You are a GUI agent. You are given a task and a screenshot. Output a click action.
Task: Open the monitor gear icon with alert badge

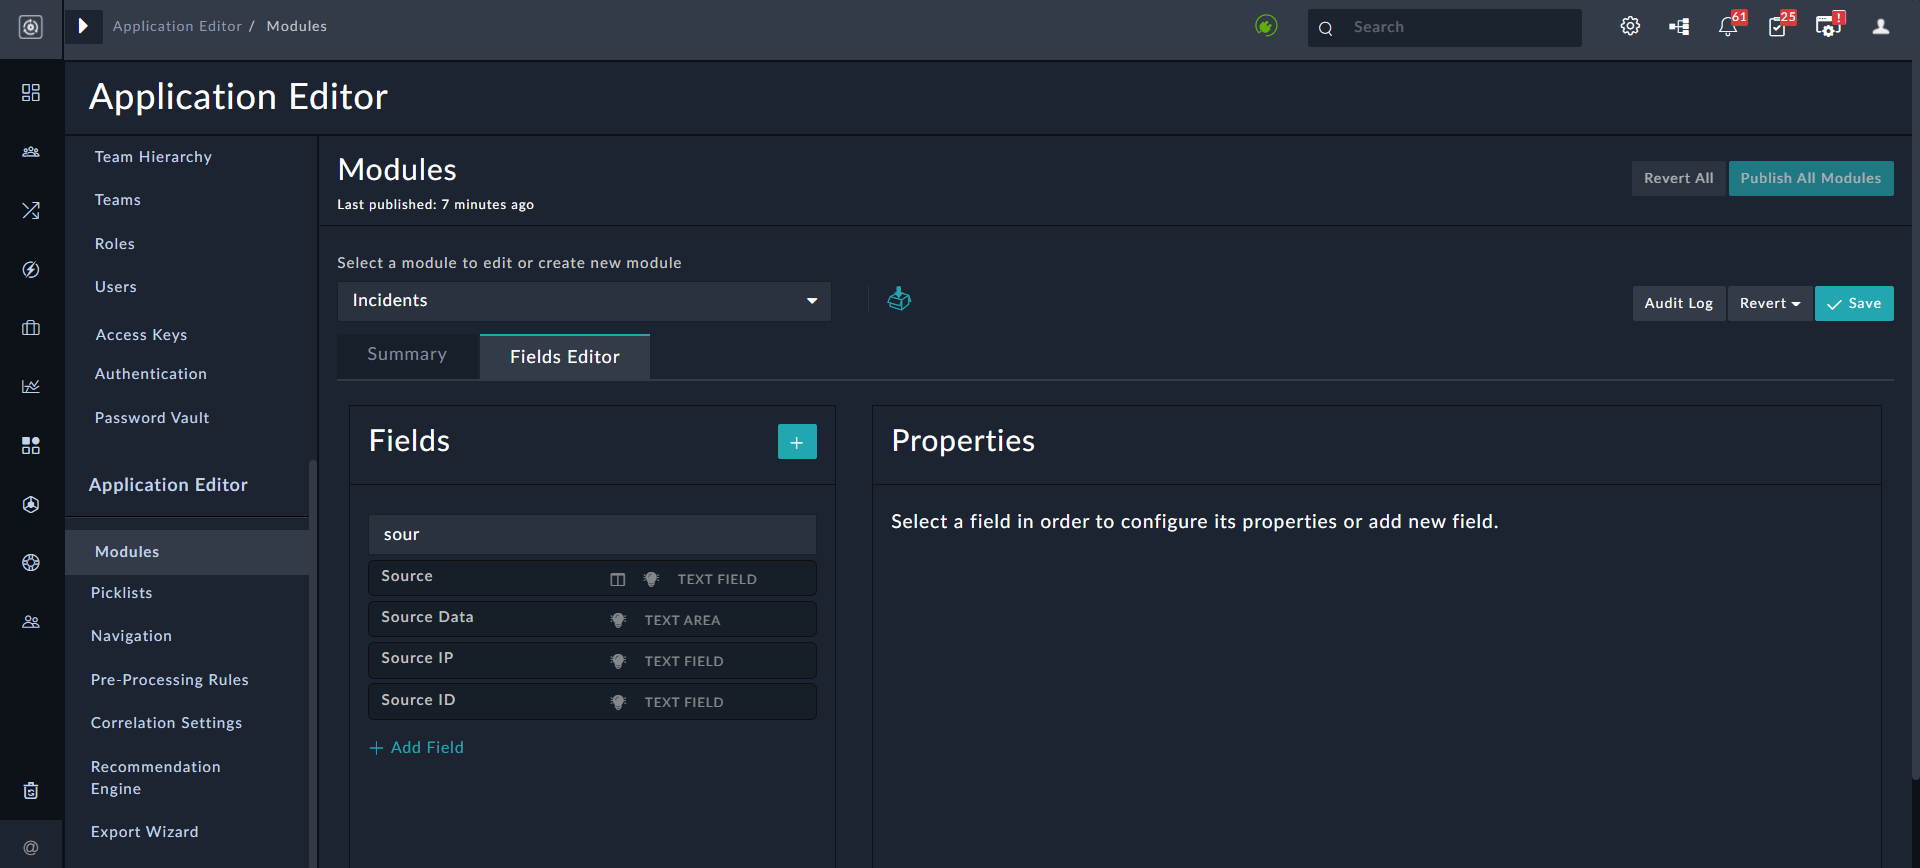point(1829,26)
